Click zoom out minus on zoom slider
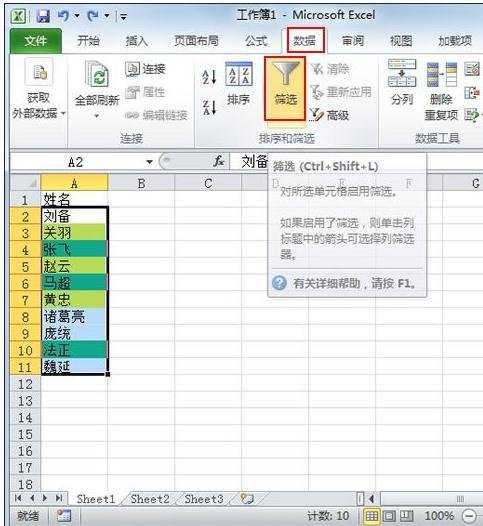Viewport: 483px width, 526px height. [470, 516]
